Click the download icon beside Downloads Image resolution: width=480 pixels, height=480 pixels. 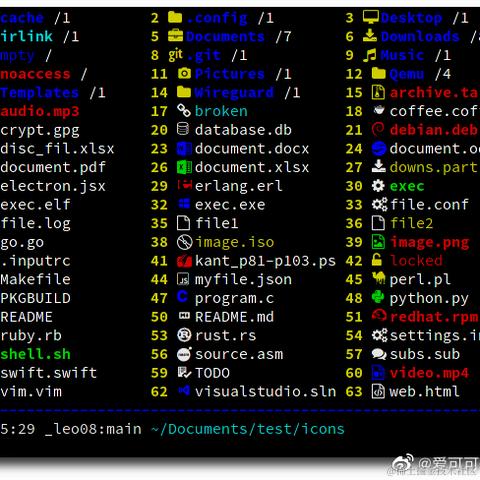pos(370,35)
